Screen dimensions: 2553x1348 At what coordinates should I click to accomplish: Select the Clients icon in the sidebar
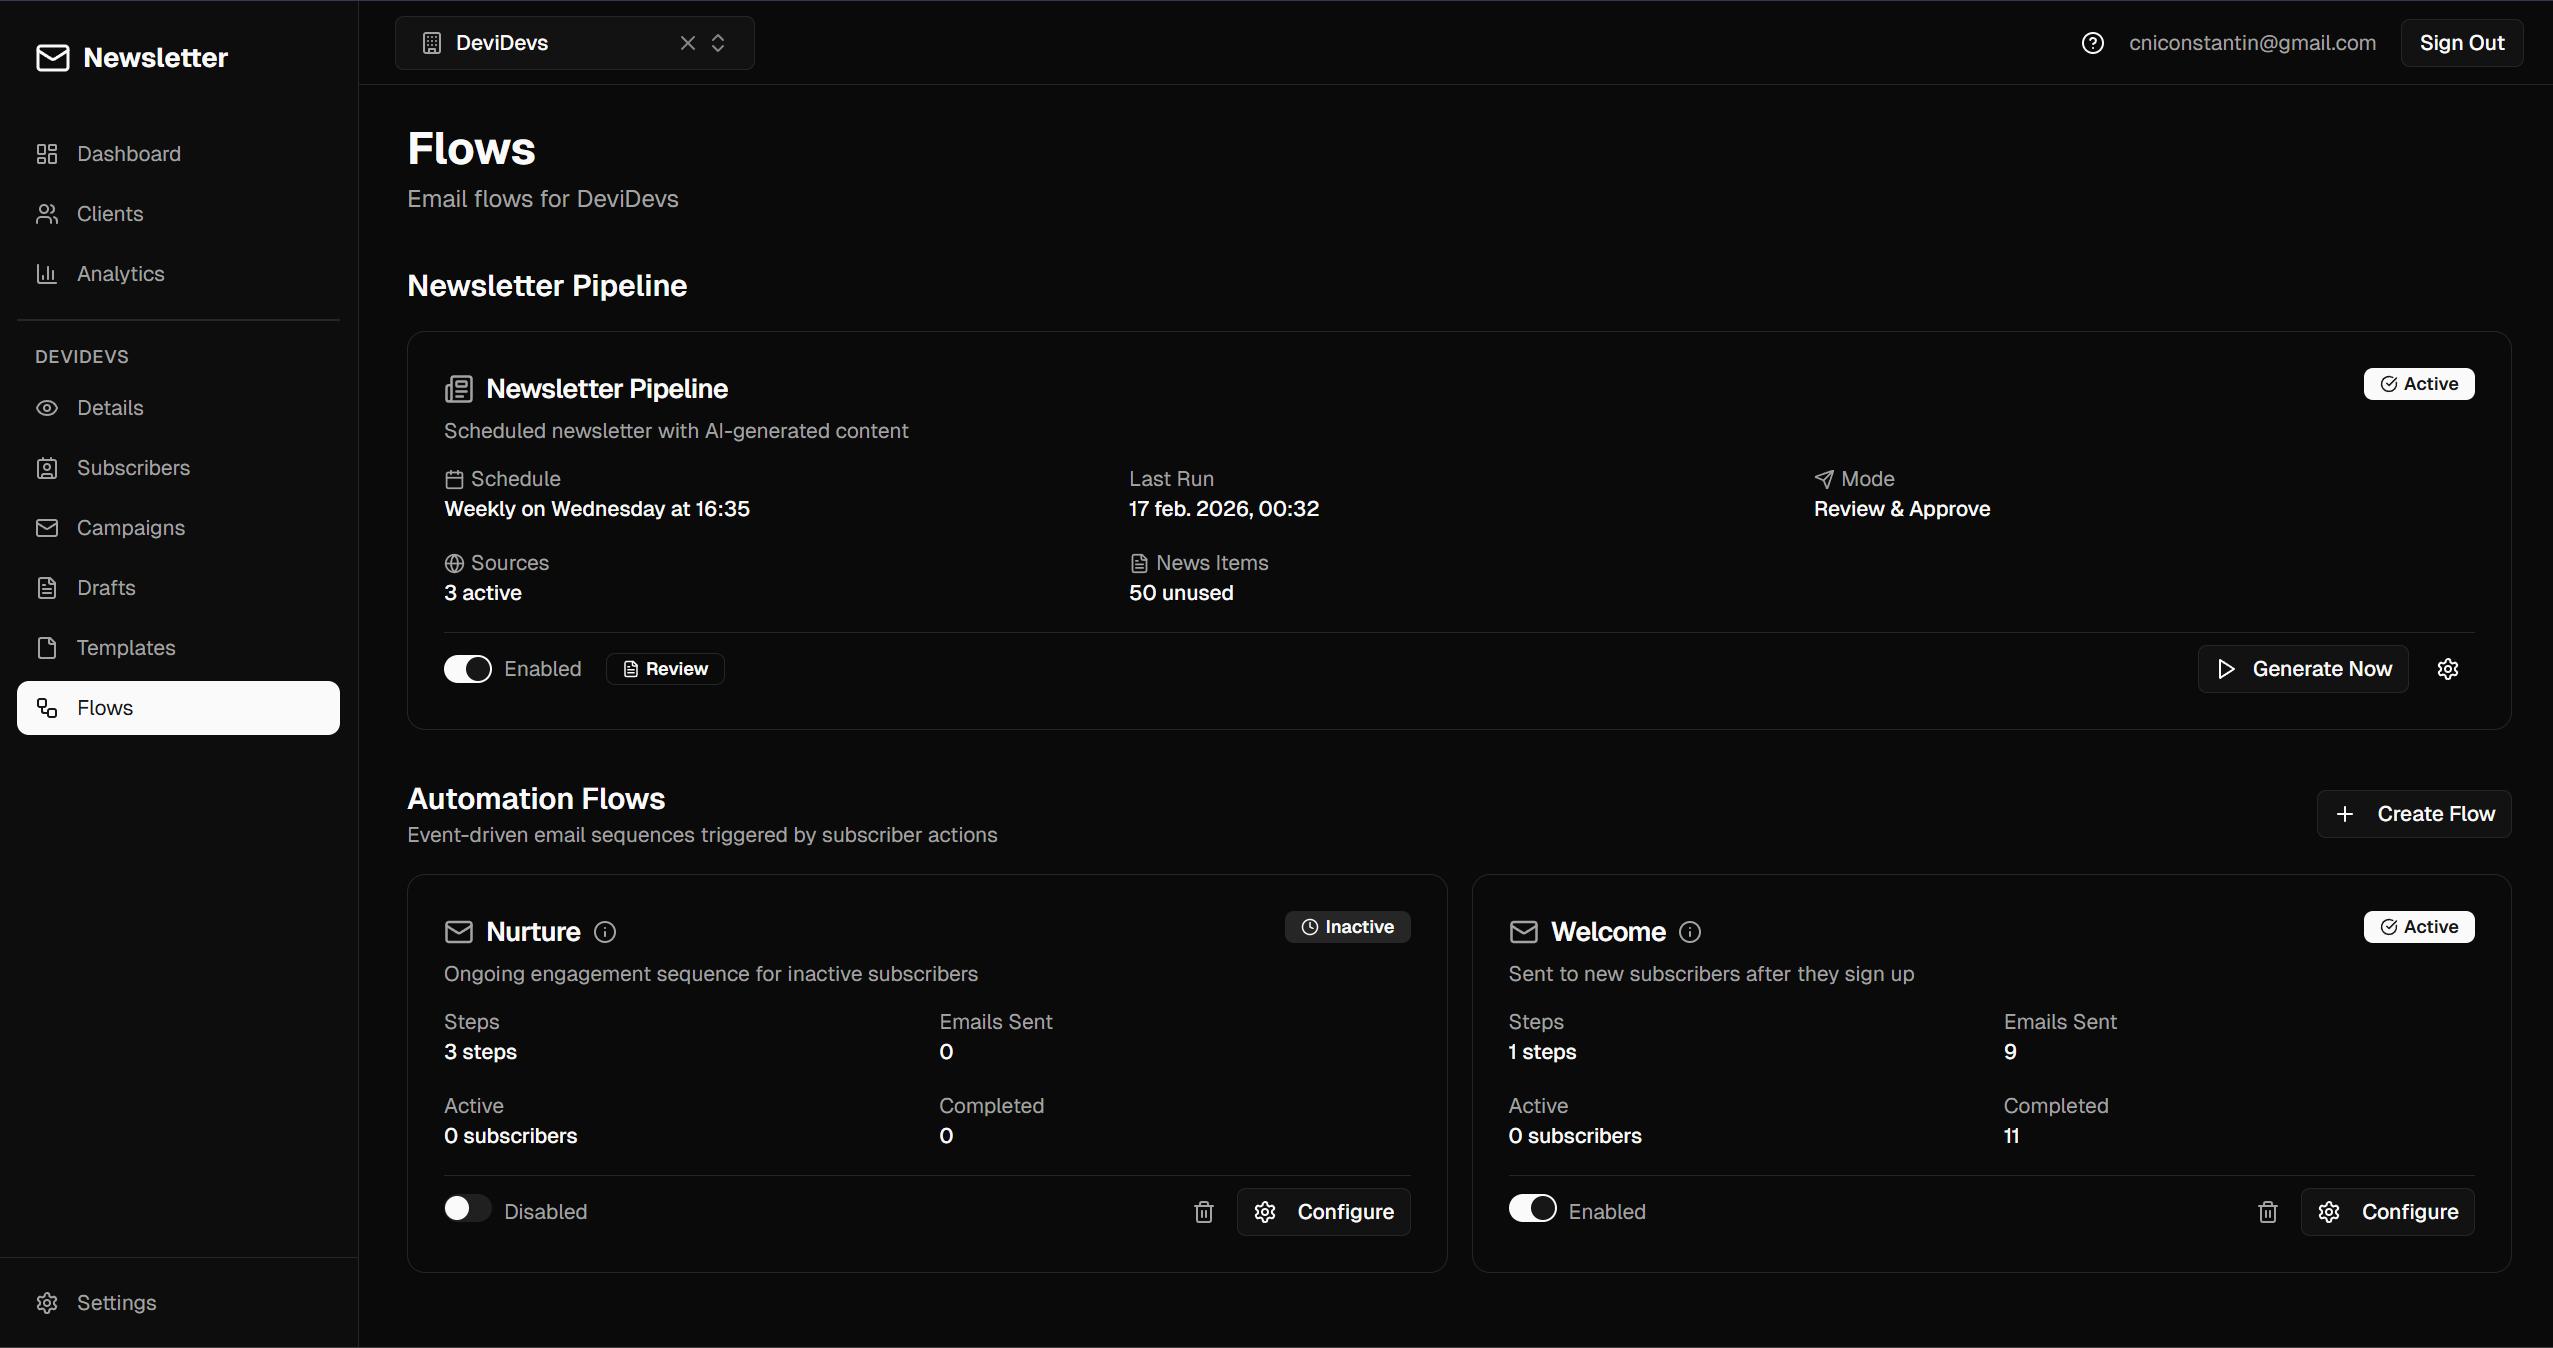pyautogui.click(x=49, y=213)
